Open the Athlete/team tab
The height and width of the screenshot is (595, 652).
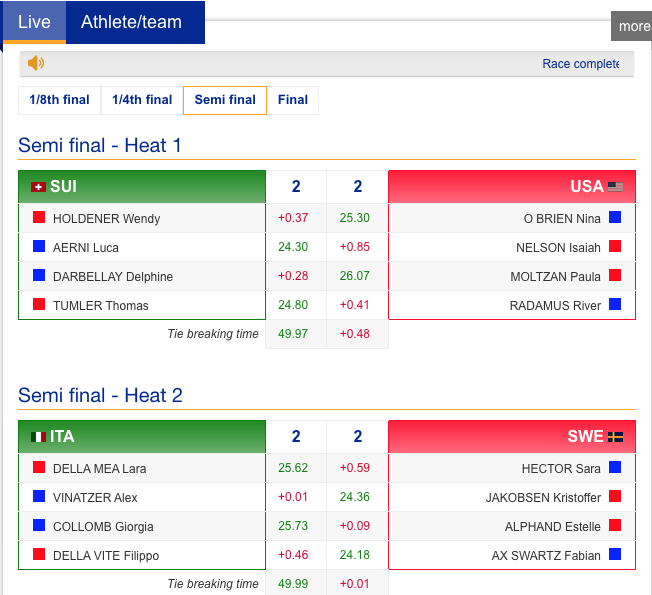coord(131,22)
